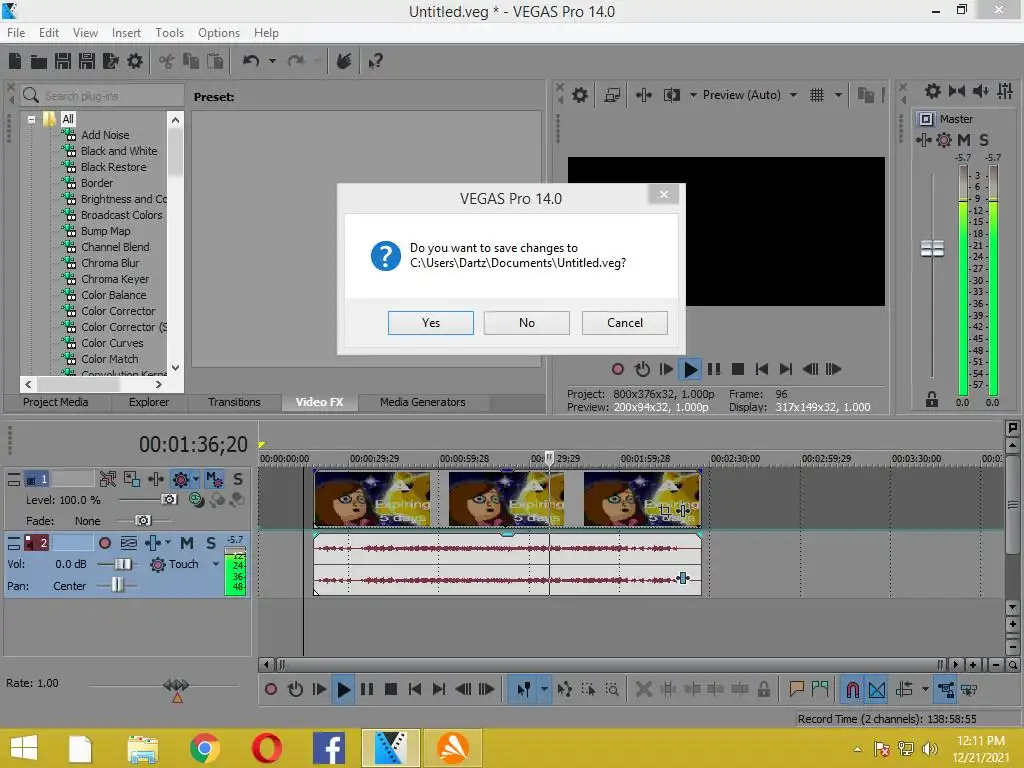
Task: Switch to the Transitions tab
Action: click(x=234, y=402)
